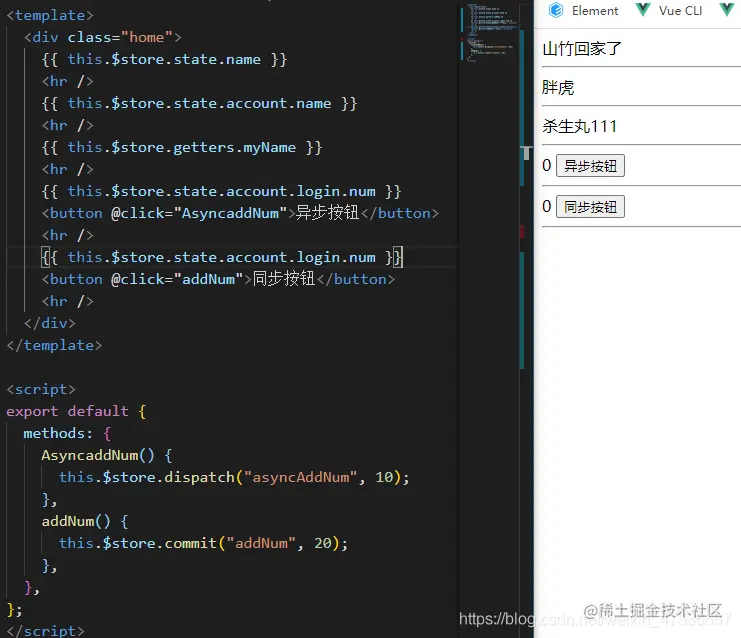Viewport: 741px width, 638px height.
Task: Click the this.$store.state.name expression
Action: point(164,59)
